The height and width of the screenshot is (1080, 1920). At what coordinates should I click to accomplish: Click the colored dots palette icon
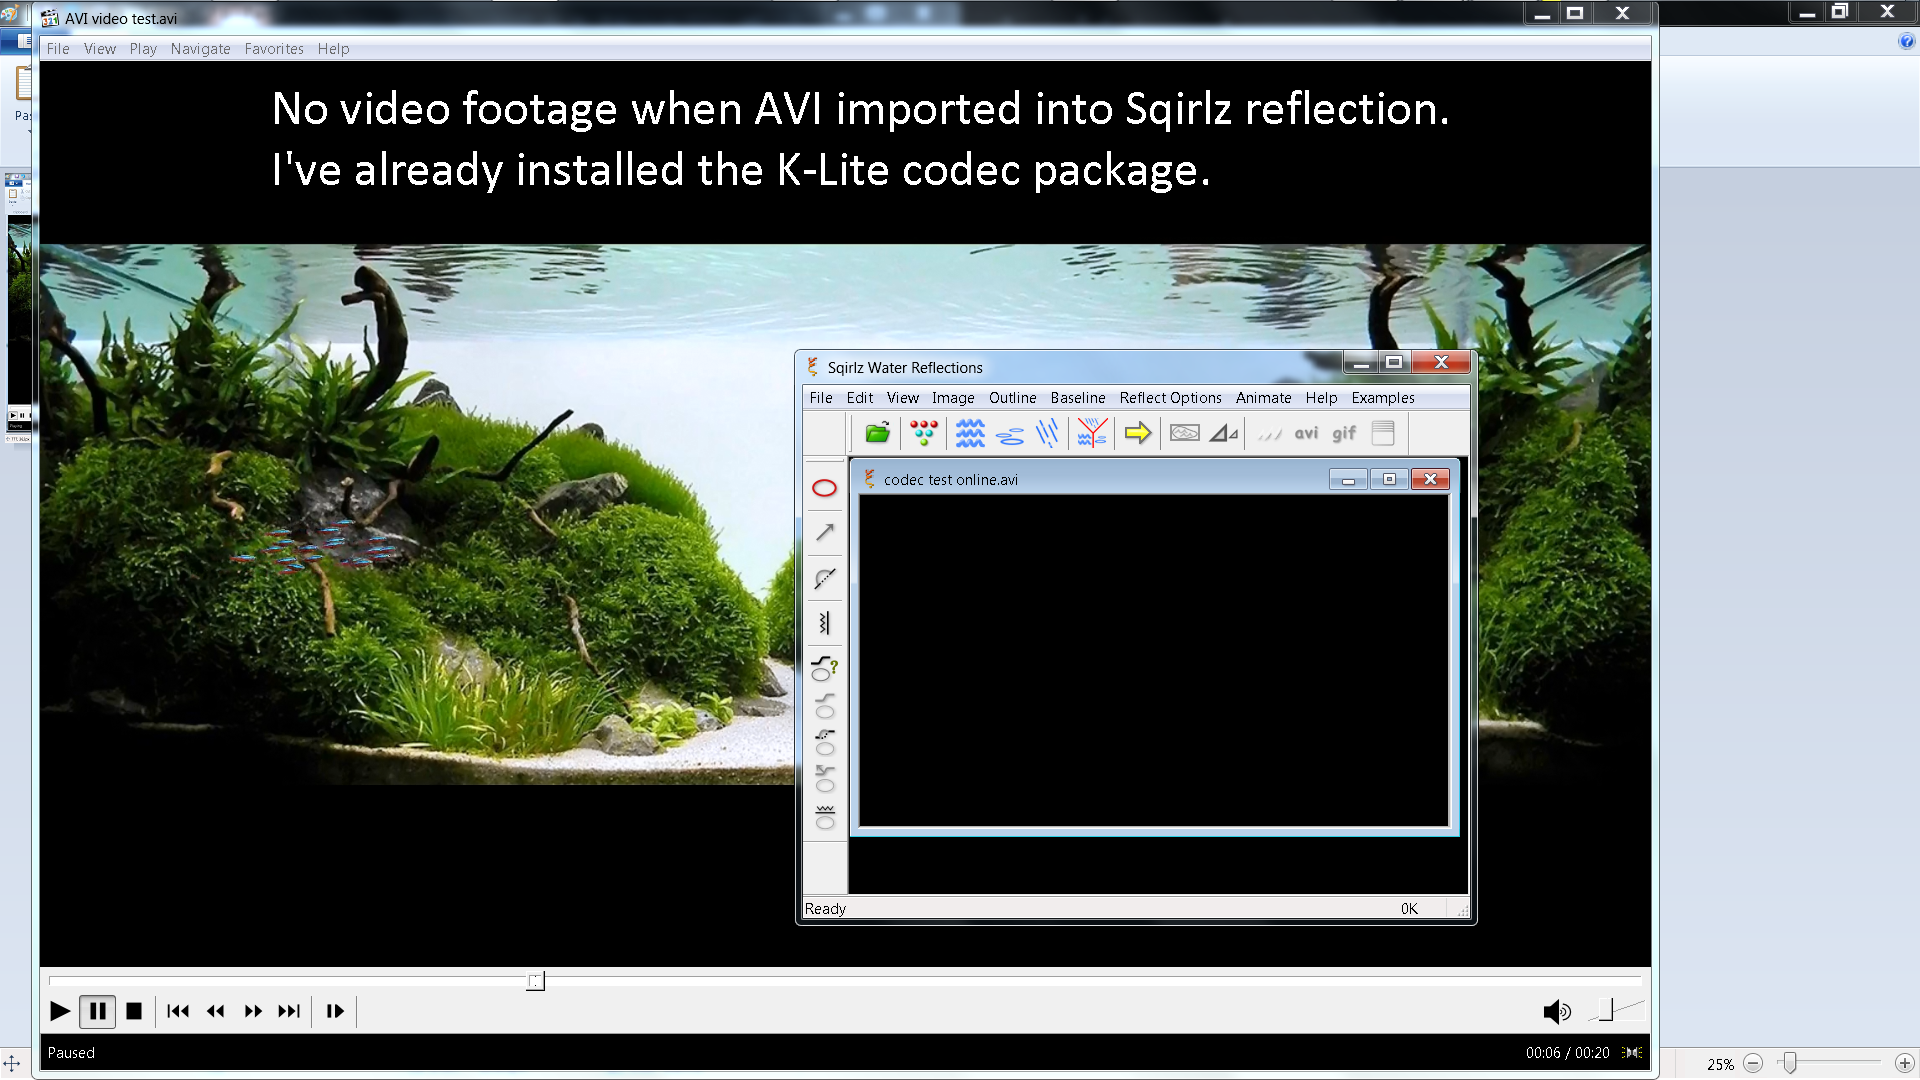click(x=923, y=433)
